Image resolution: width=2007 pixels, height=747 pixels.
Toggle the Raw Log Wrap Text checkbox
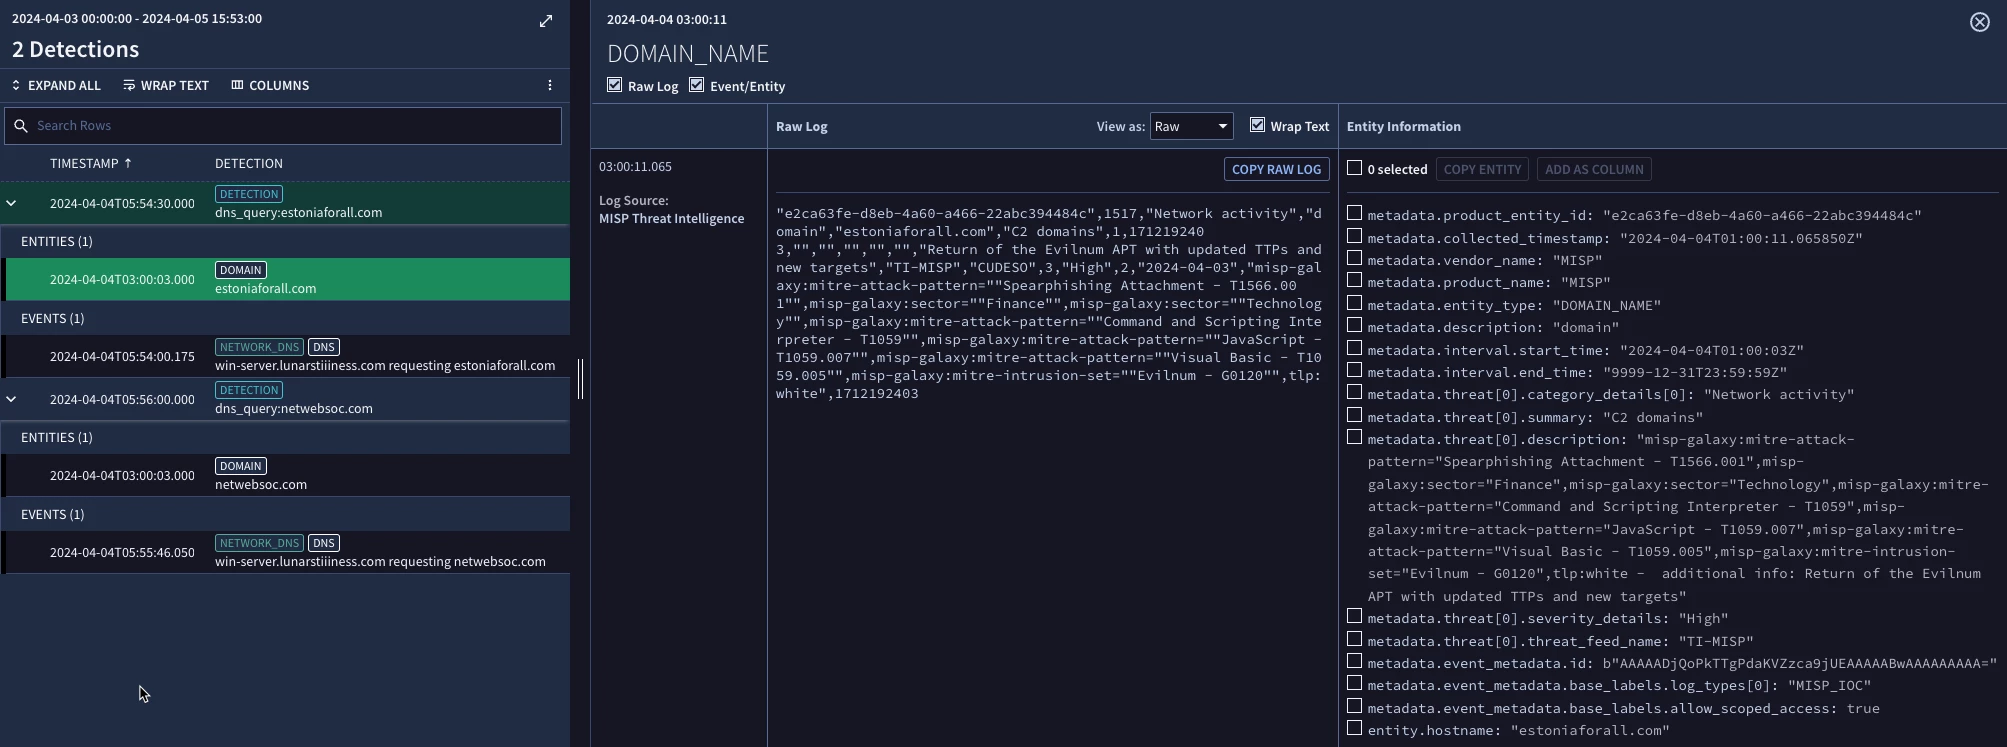point(1257,125)
